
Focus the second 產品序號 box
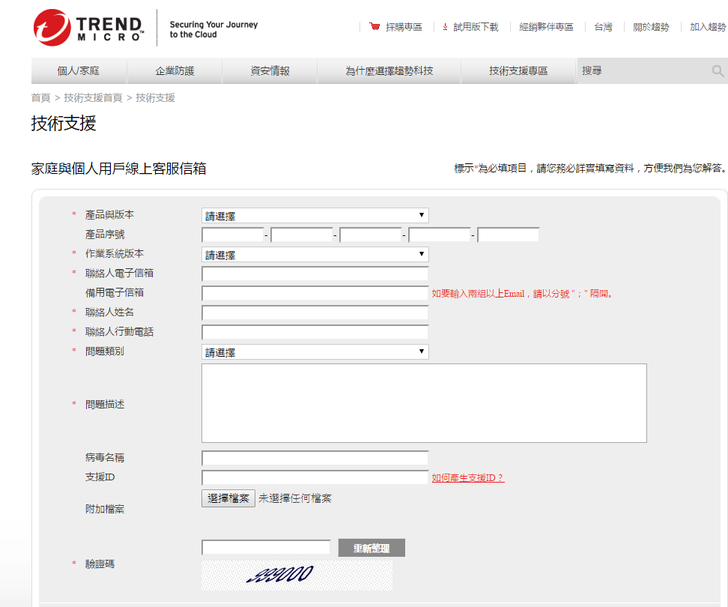(x=302, y=235)
